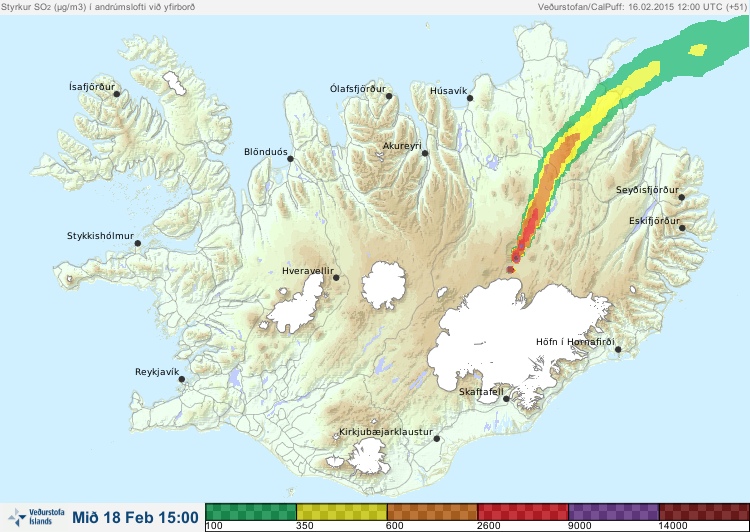Click the Ísafjörður location dot

pyautogui.click(x=116, y=94)
